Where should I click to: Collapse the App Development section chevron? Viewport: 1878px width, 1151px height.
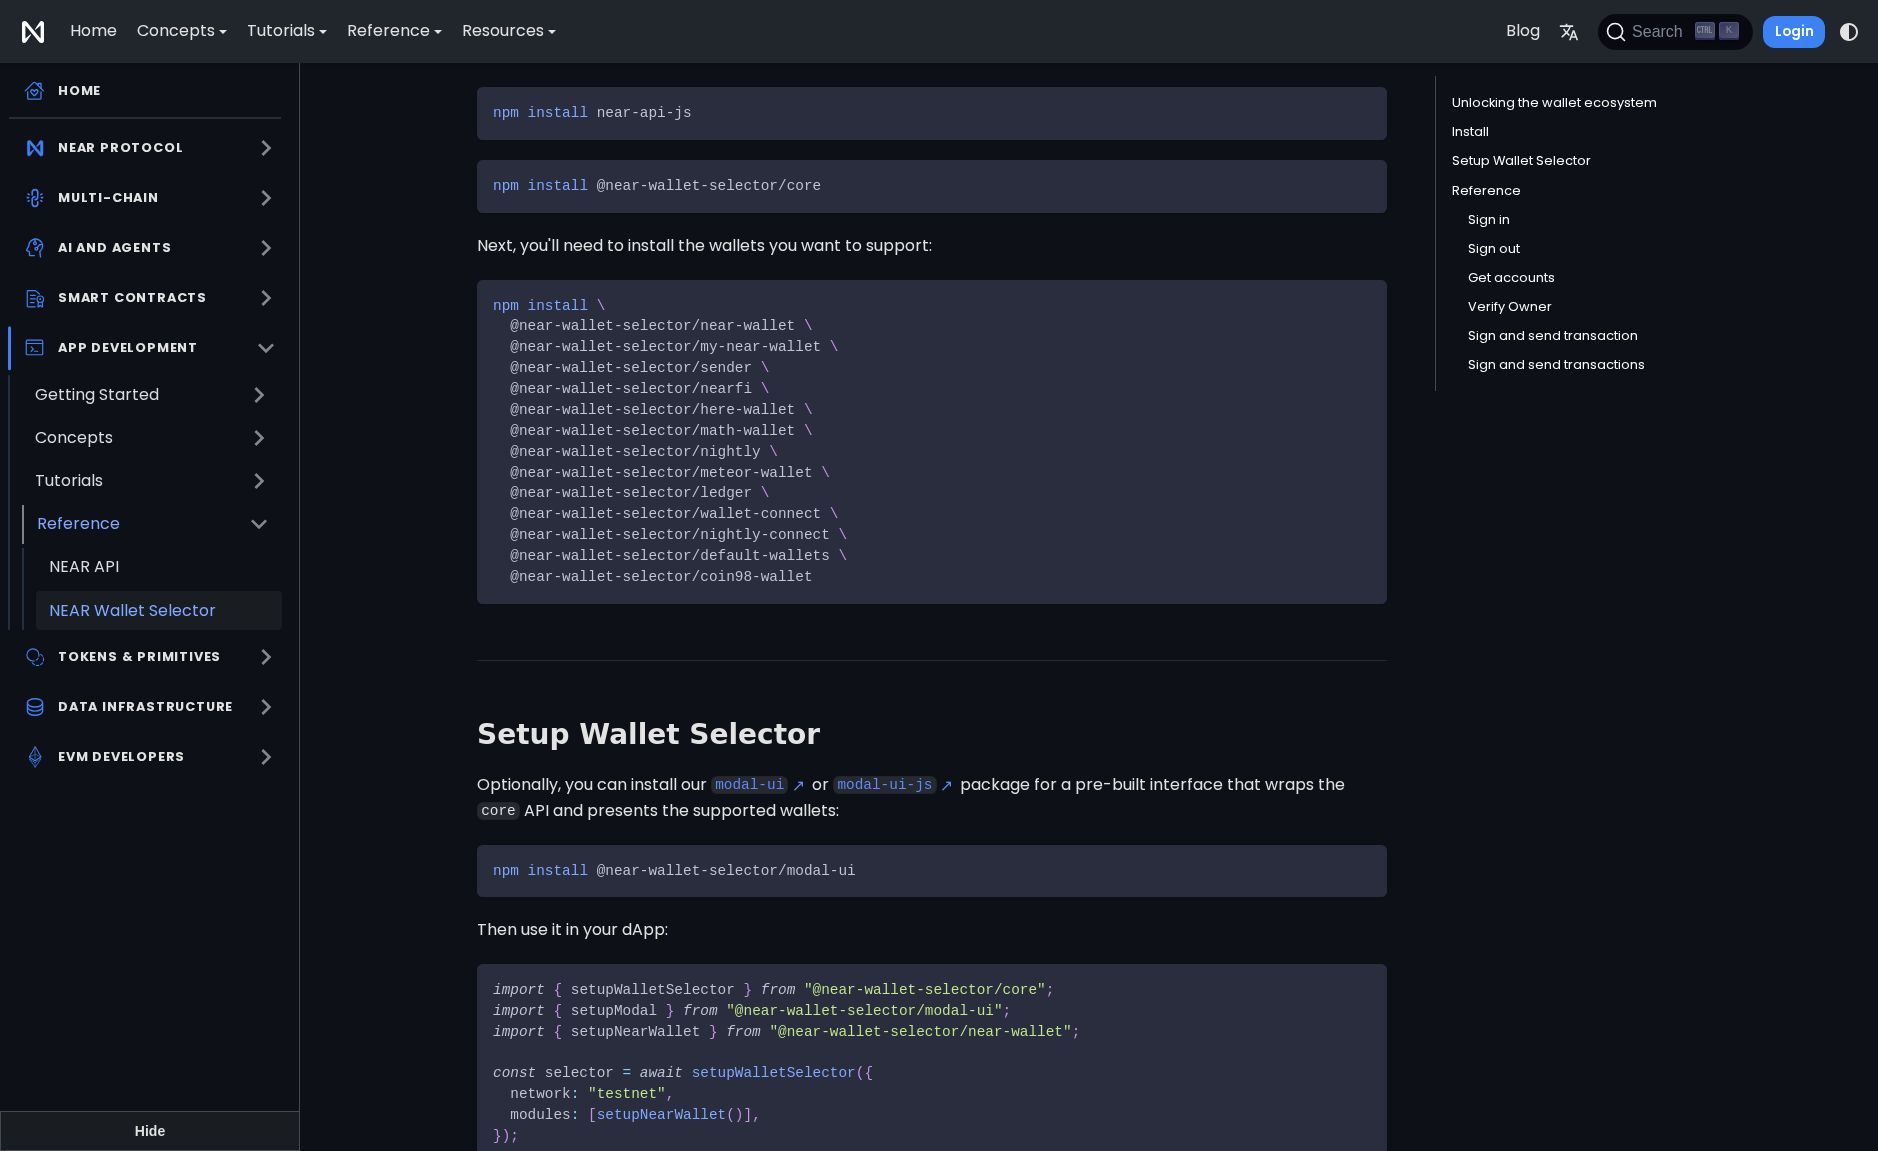(x=266, y=348)
